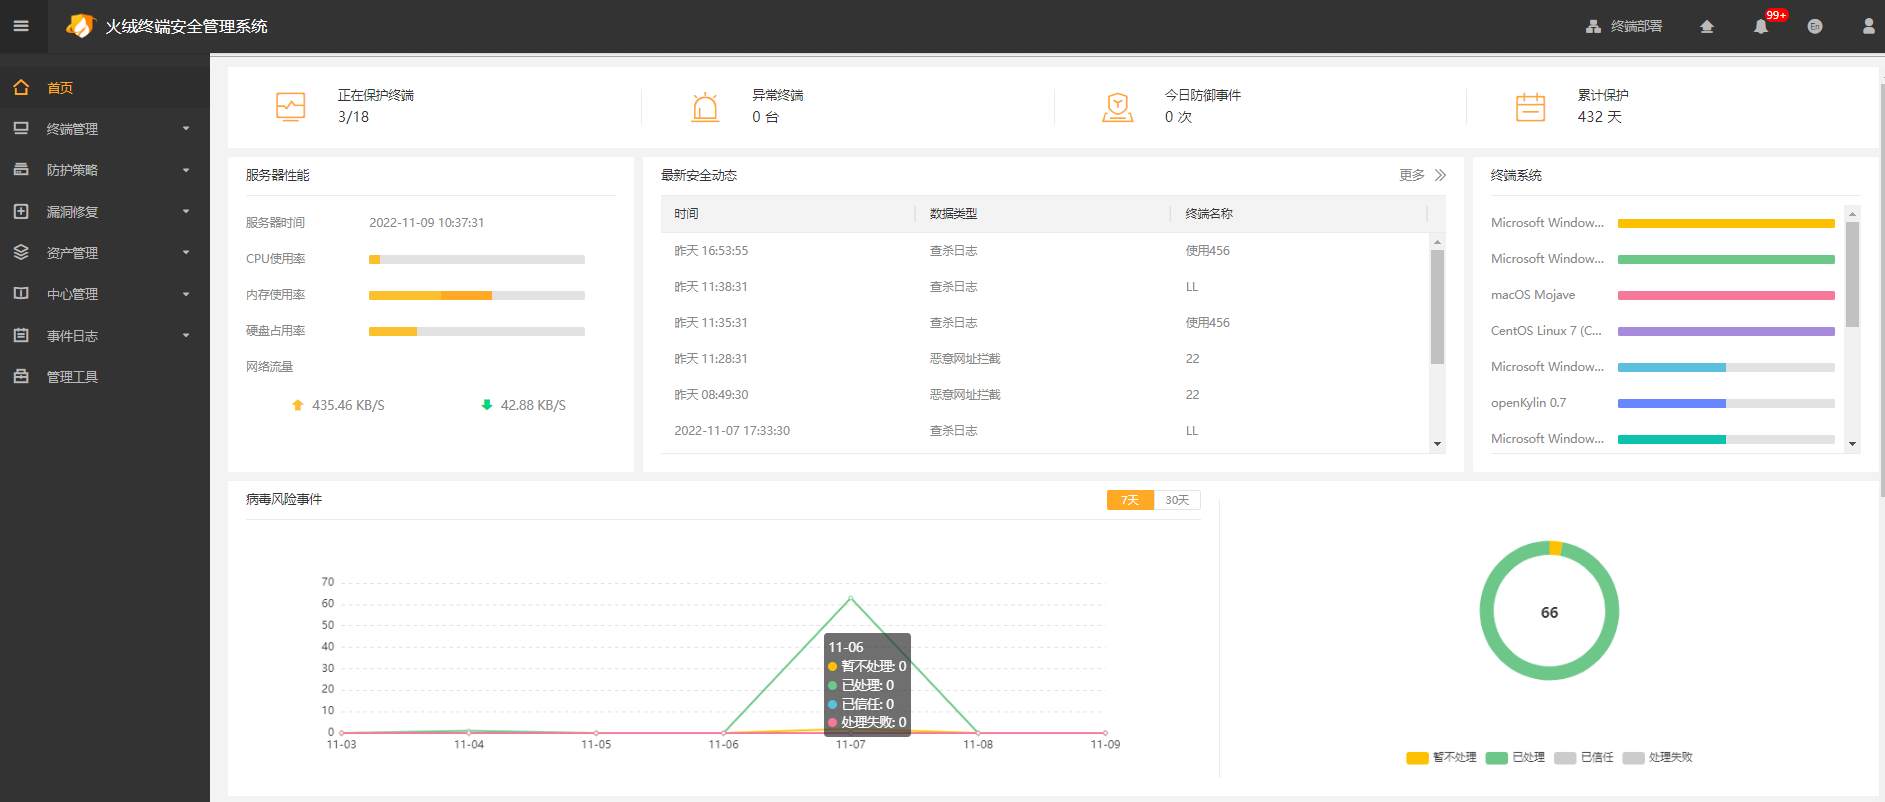Click the home icon in sidebar
Viewport: 1885px width, 802px height.
[x=21, y=87]
